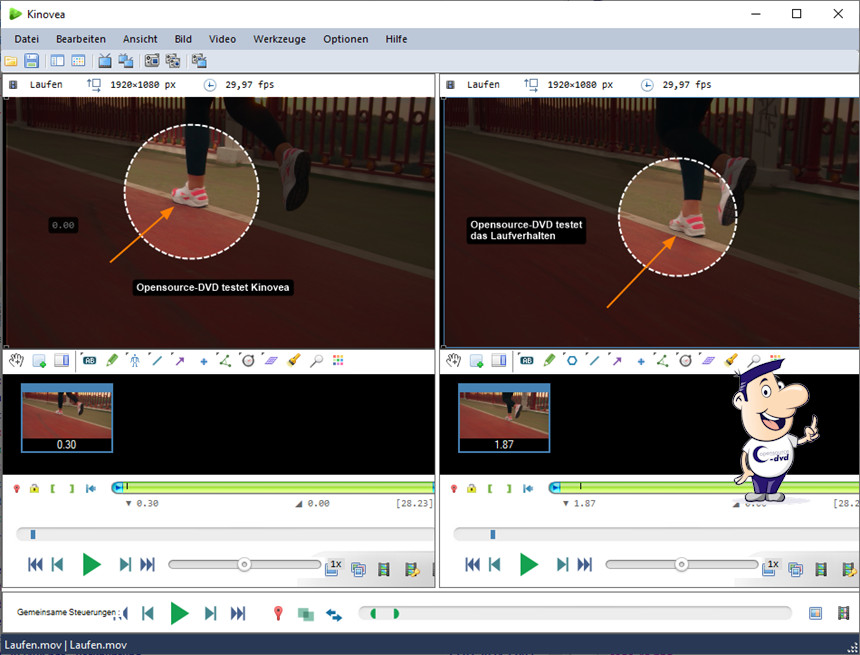
Task: Click the left player speed slider knob
Action: click(244, 565)
